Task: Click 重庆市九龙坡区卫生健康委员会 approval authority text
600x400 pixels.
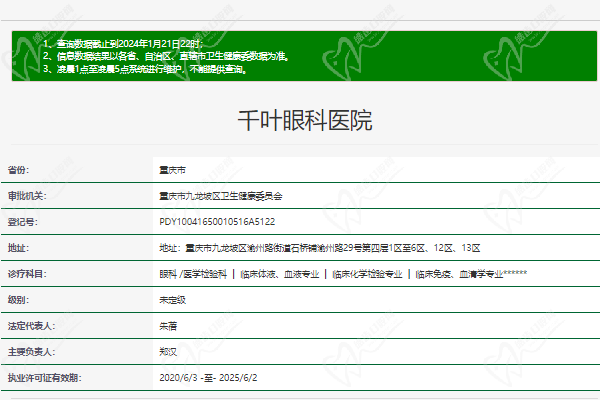Action: (x=221, y=196)
